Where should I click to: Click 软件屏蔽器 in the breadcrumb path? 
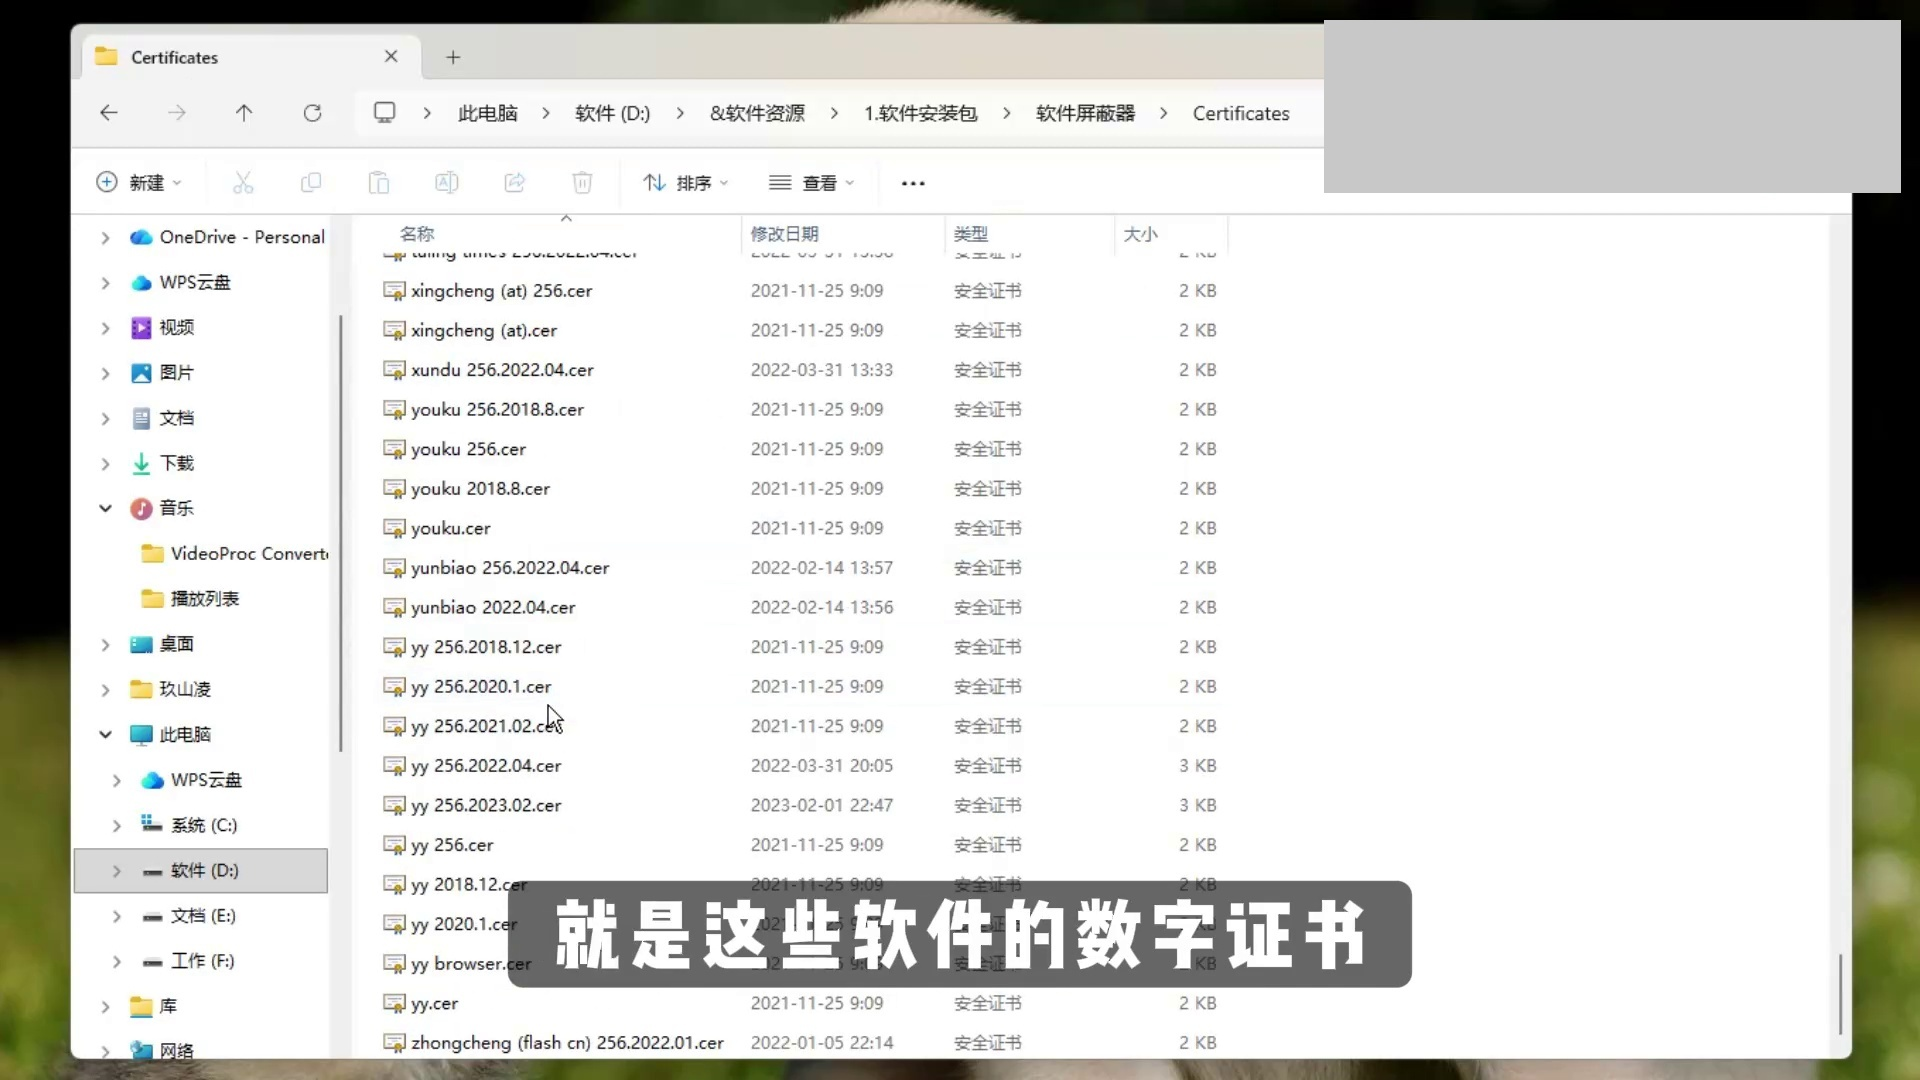[1085, 113]
